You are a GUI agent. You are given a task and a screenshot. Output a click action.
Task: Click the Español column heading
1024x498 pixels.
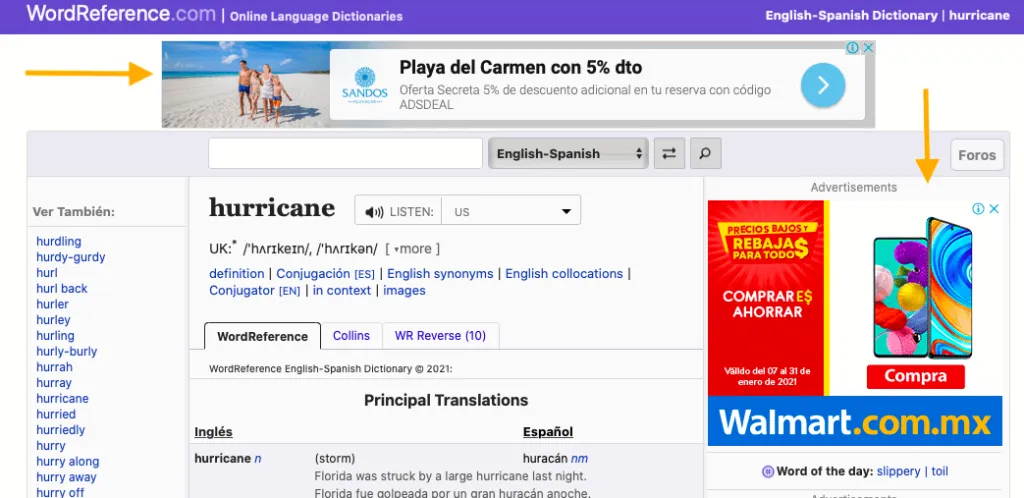coord(548,431)
